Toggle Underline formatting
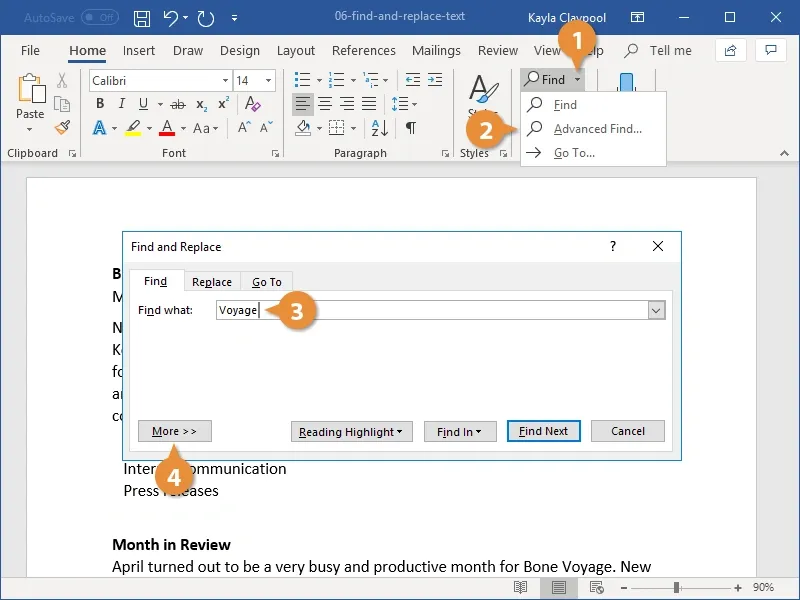This screenshot has width=800, height=600. (143, 104)
